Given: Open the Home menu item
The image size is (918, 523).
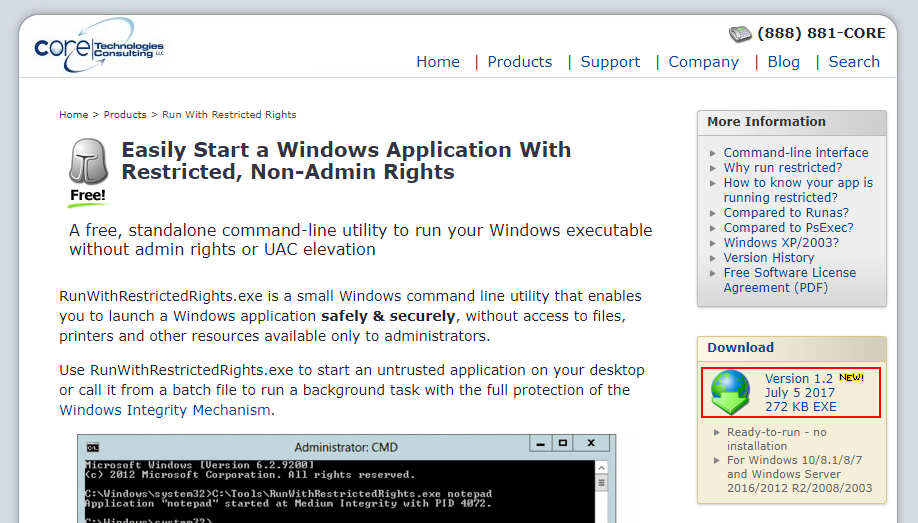Looking at the screenshot, I should coord(438,62).
